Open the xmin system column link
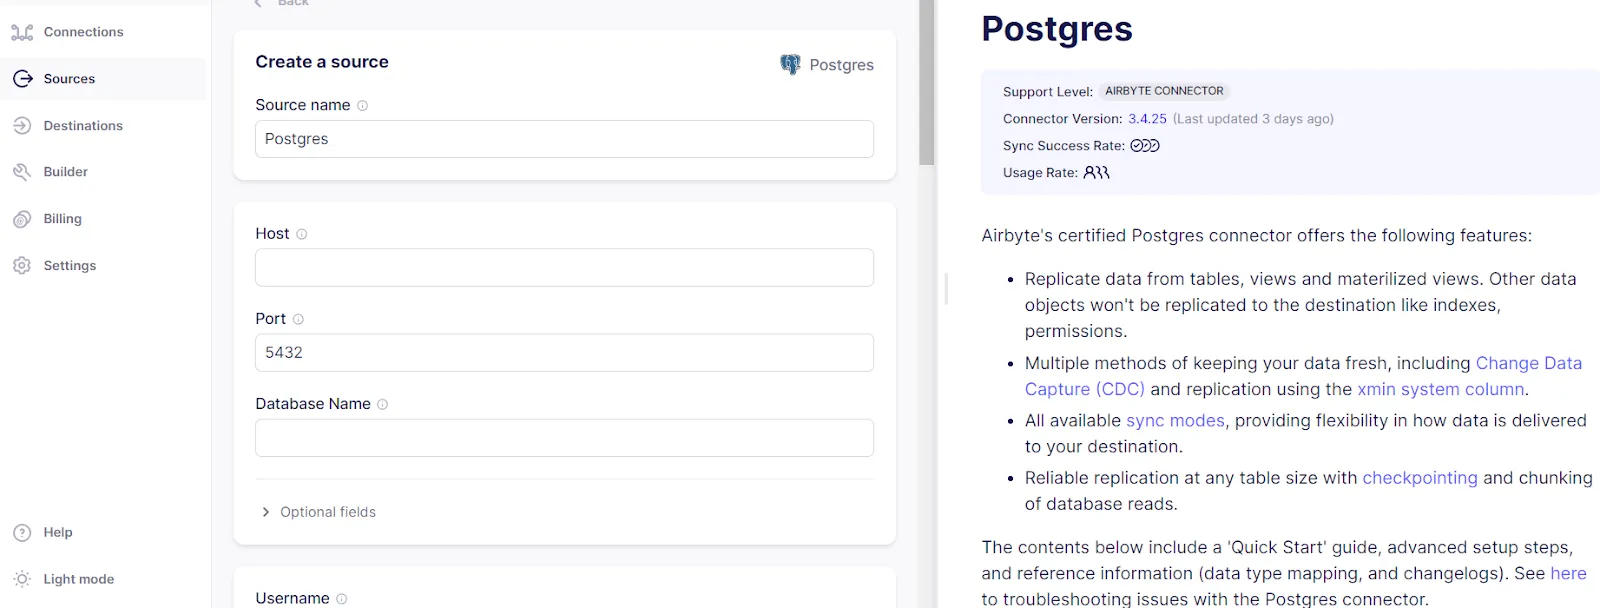 [1440, 390]
